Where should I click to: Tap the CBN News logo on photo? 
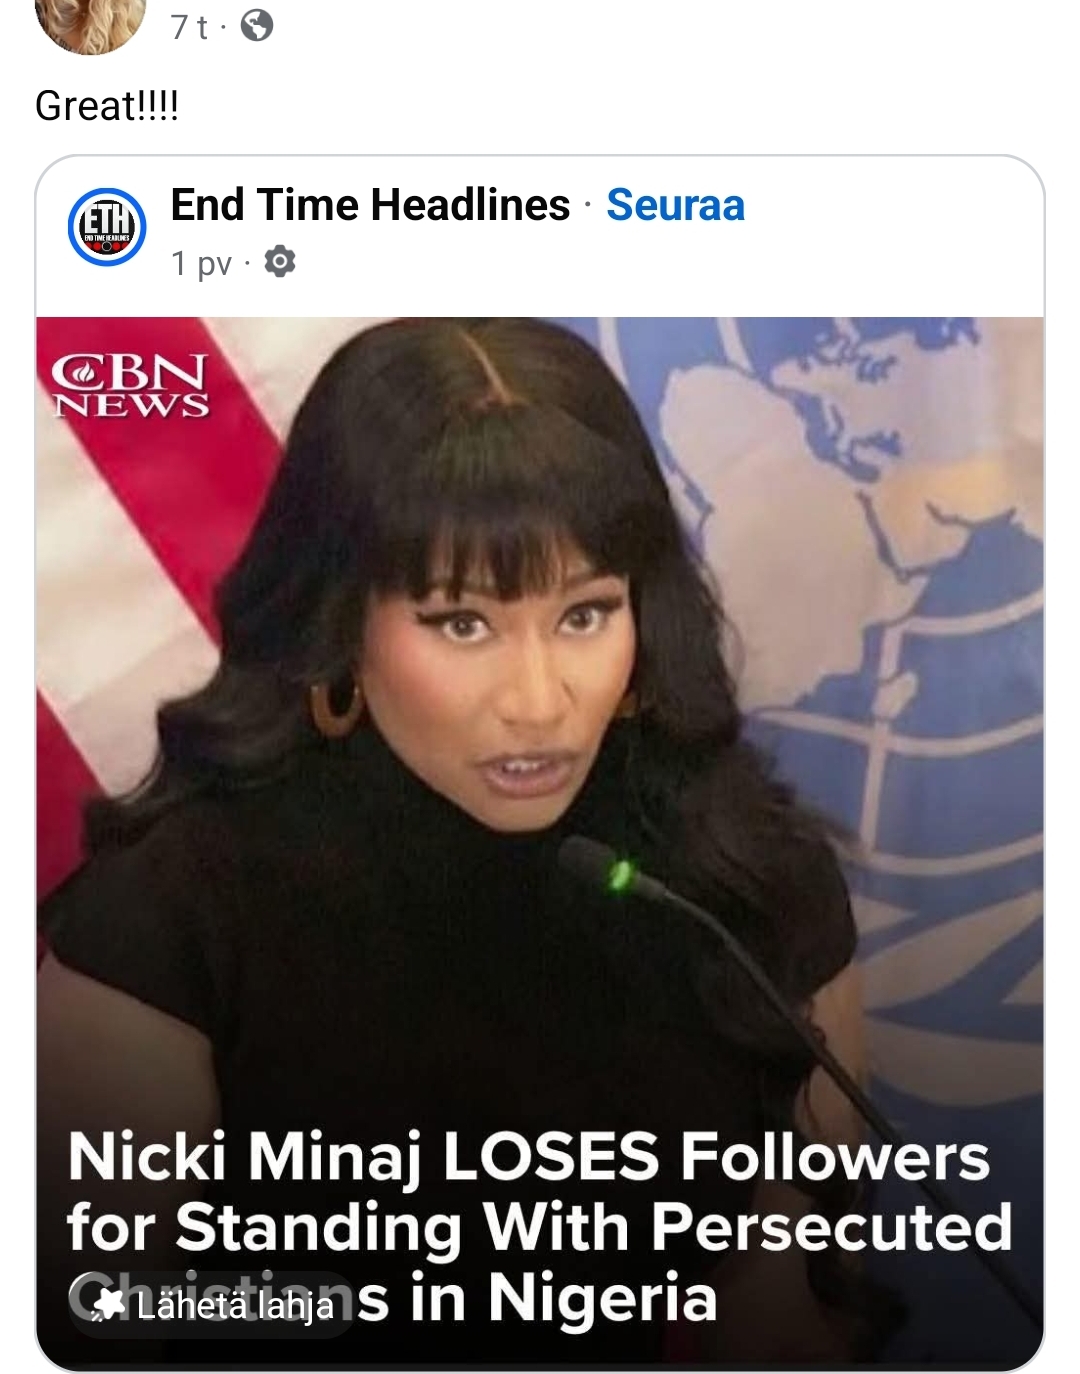pos(130,385)
